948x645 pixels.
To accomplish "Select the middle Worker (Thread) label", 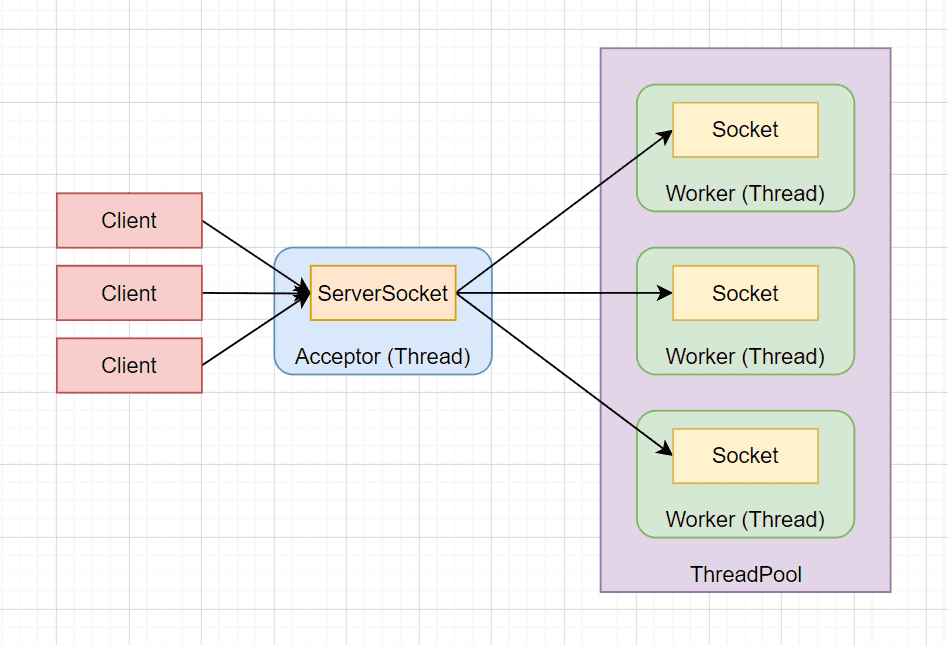I will [x=745, y=356].
